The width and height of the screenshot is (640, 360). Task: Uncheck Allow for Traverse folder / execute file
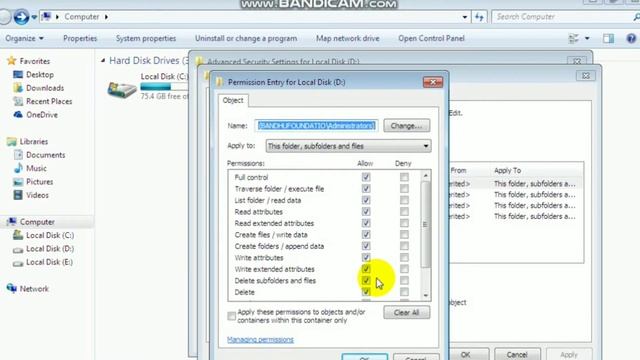coord(366,189)
